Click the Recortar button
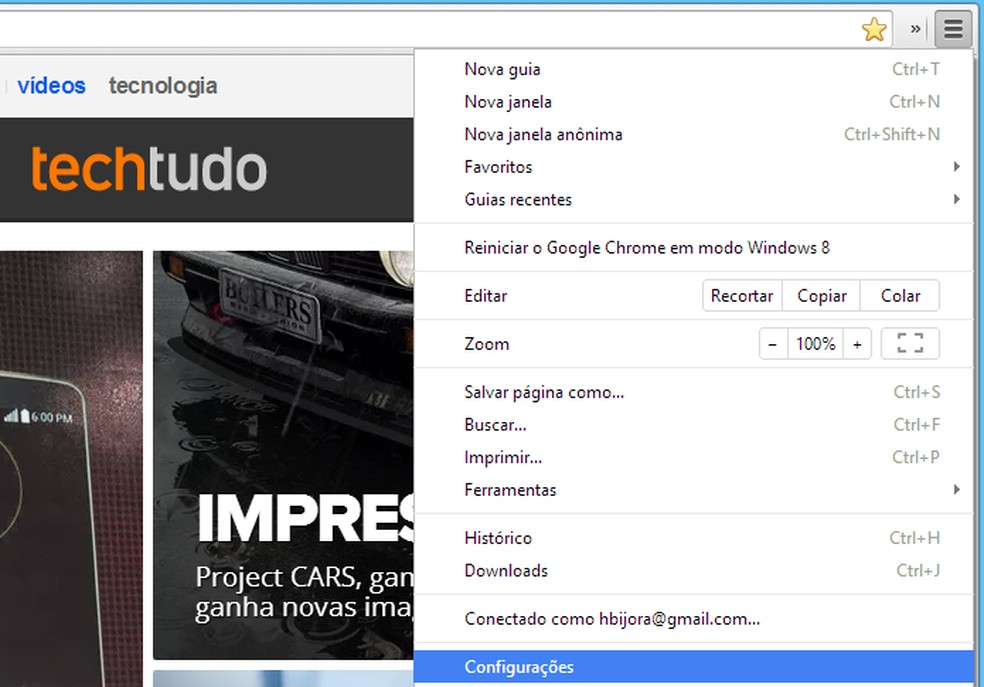 pos(741,295)
